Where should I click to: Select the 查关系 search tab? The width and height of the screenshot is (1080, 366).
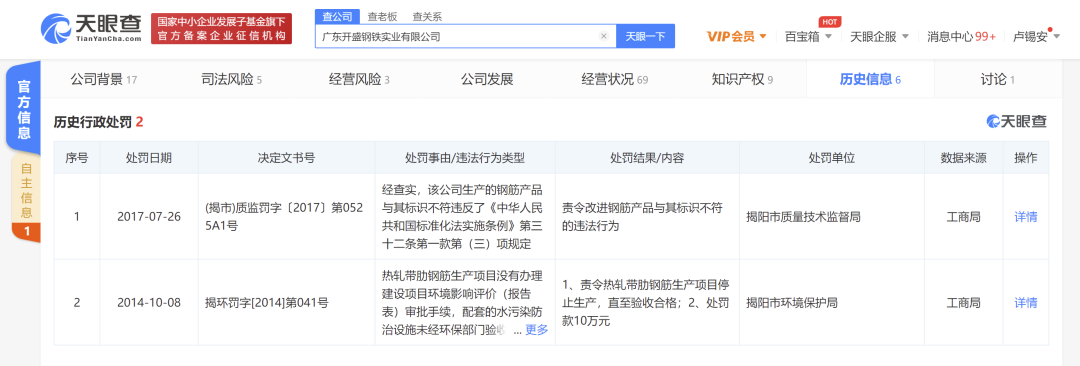pos(427,17)
